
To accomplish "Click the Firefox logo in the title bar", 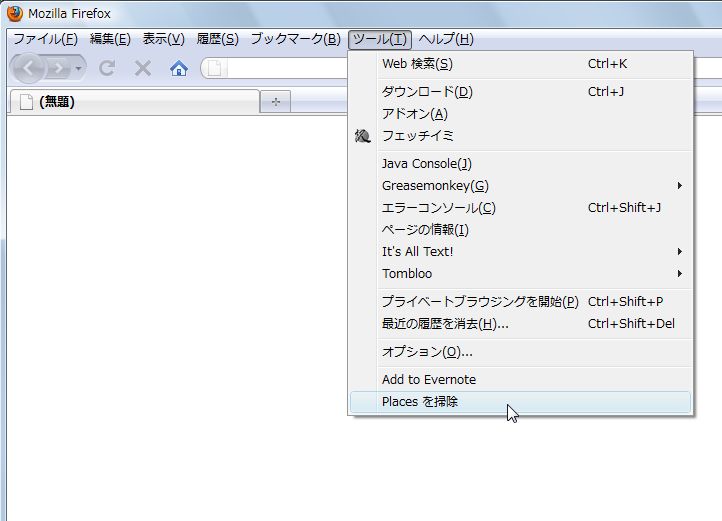I will (x=14, y=13).
